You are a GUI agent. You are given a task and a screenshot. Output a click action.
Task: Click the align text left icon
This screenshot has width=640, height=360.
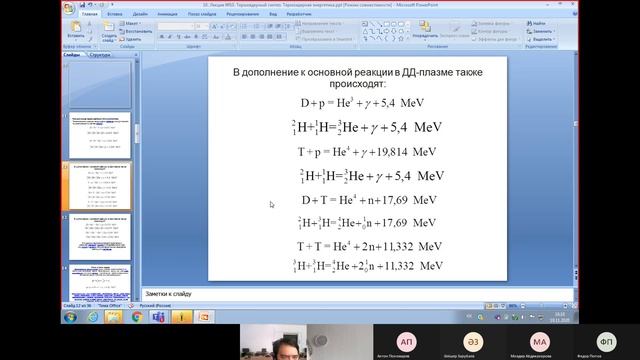point(244,37)
